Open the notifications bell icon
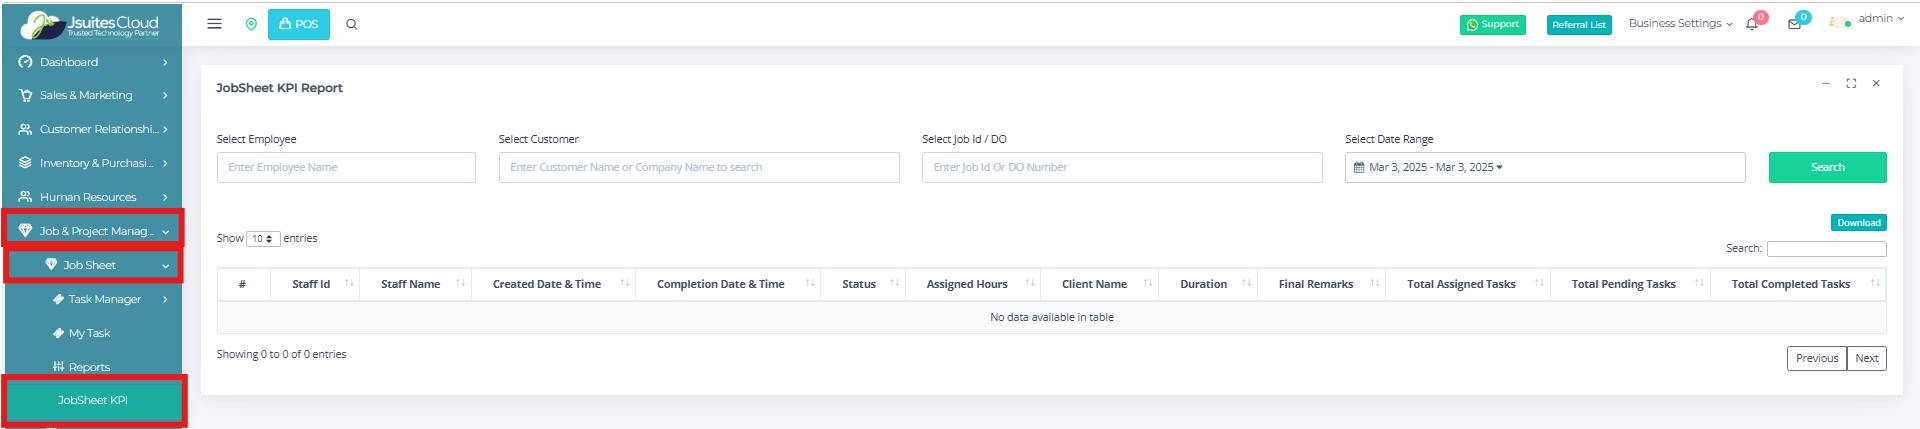 pos(1752,24)
